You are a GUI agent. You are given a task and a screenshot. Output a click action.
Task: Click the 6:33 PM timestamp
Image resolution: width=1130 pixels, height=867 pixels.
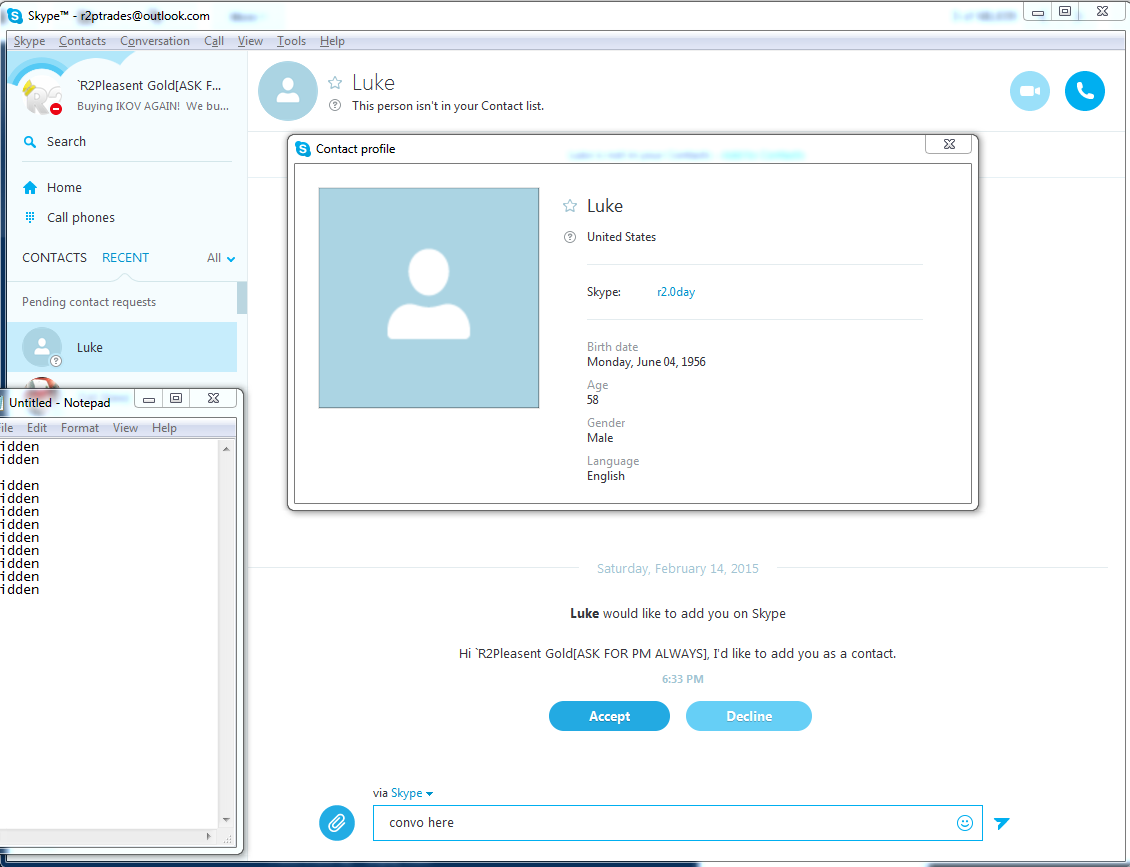(x=682, y=679)
